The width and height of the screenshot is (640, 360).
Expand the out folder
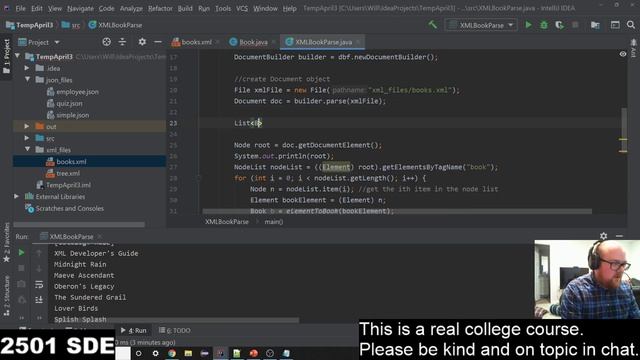(x=27, y=127)
